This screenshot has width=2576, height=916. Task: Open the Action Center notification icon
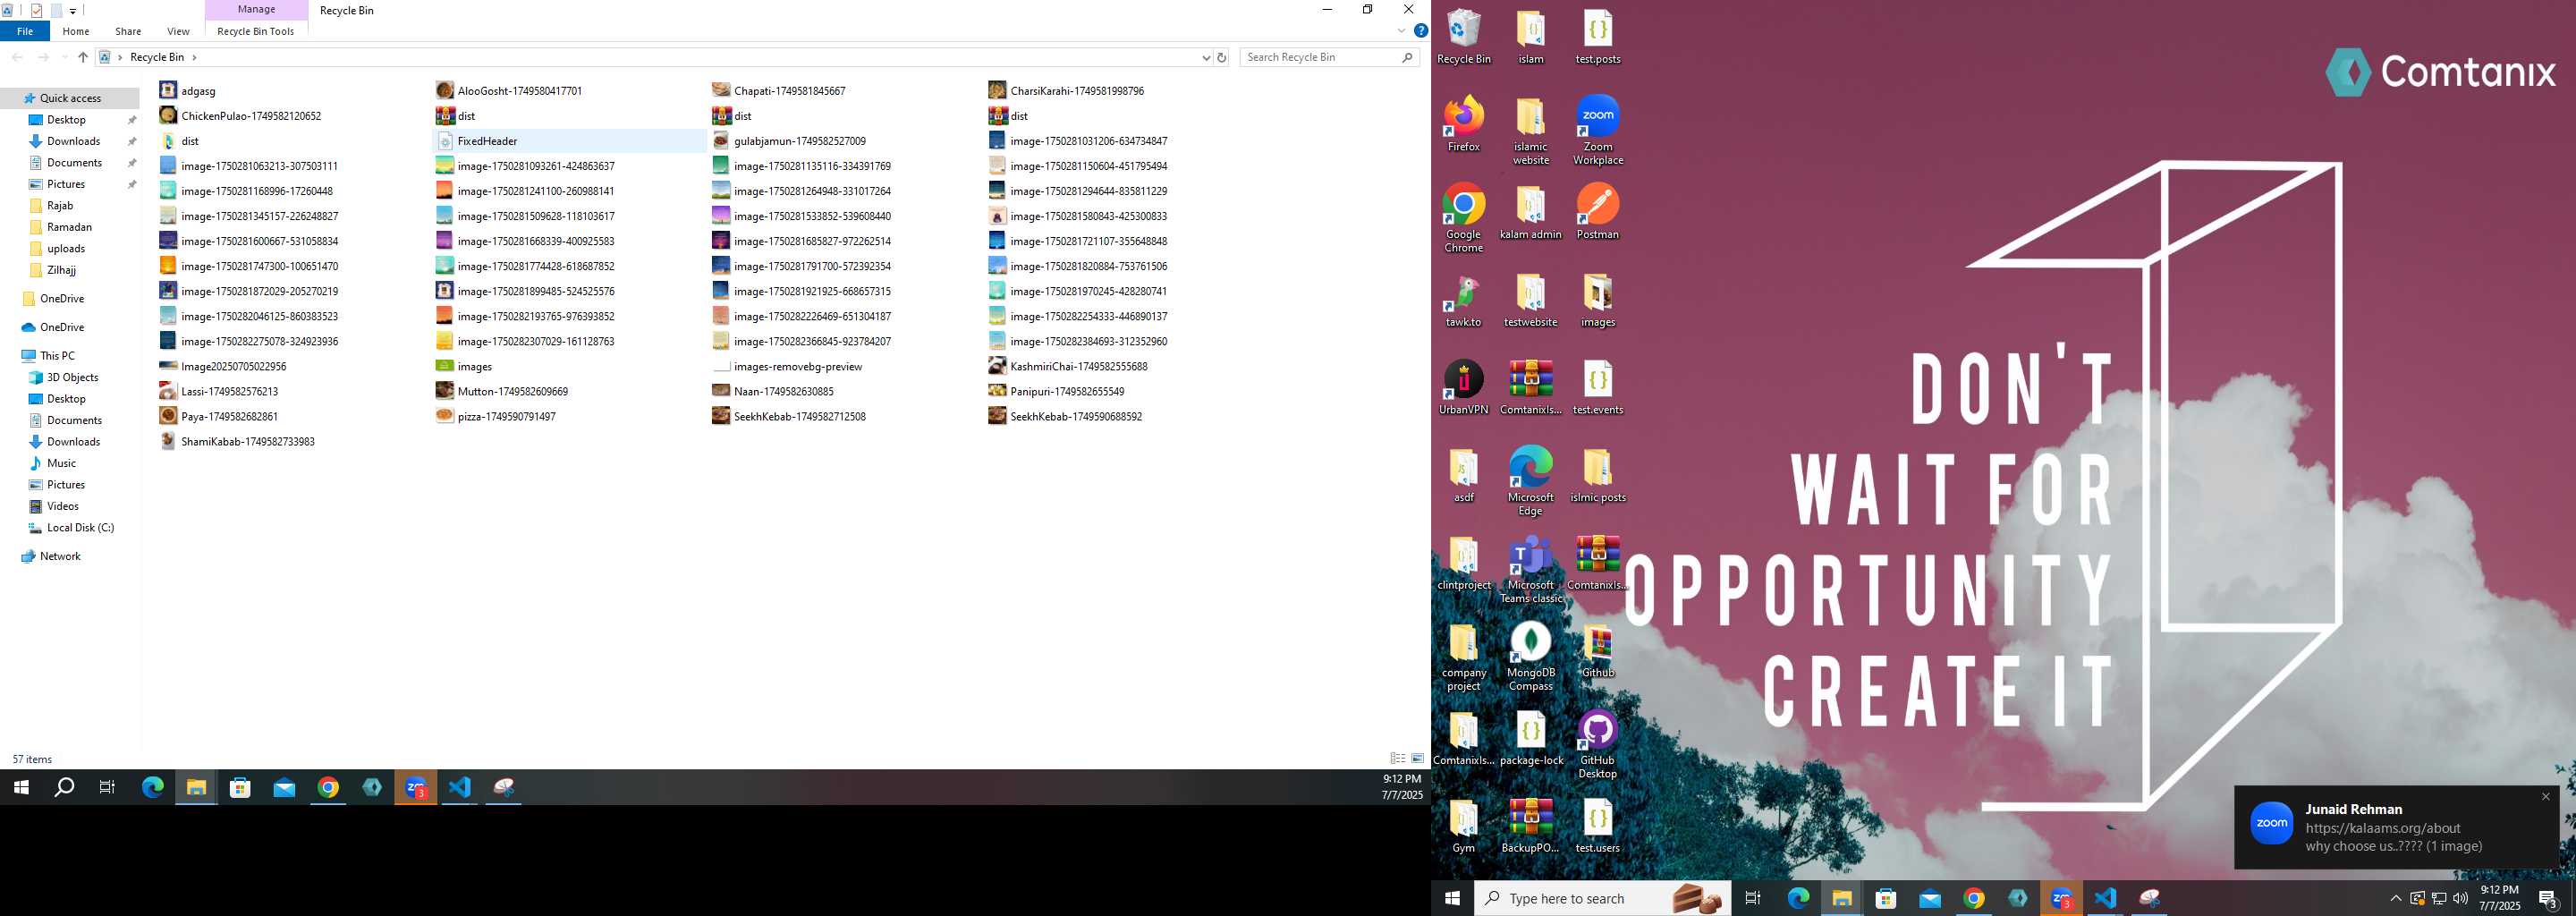pyautogui.click(x=2547, y=898)
